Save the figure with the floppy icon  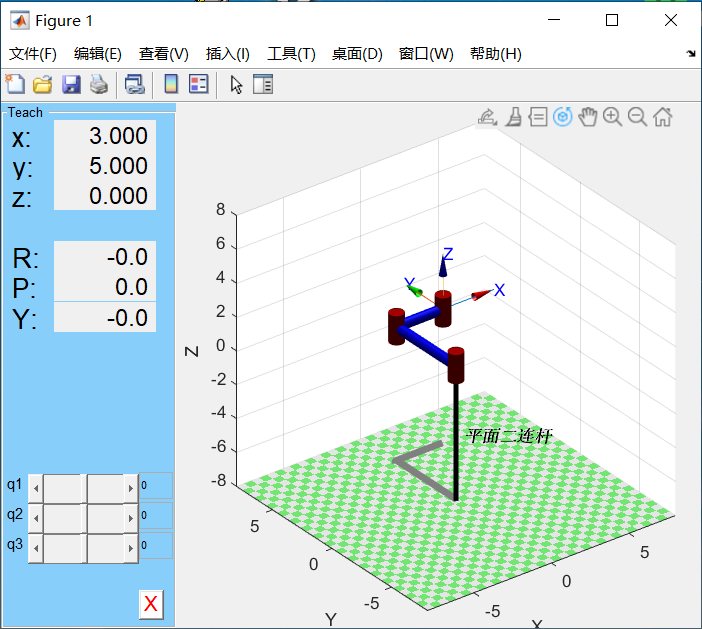pos(71,84)
